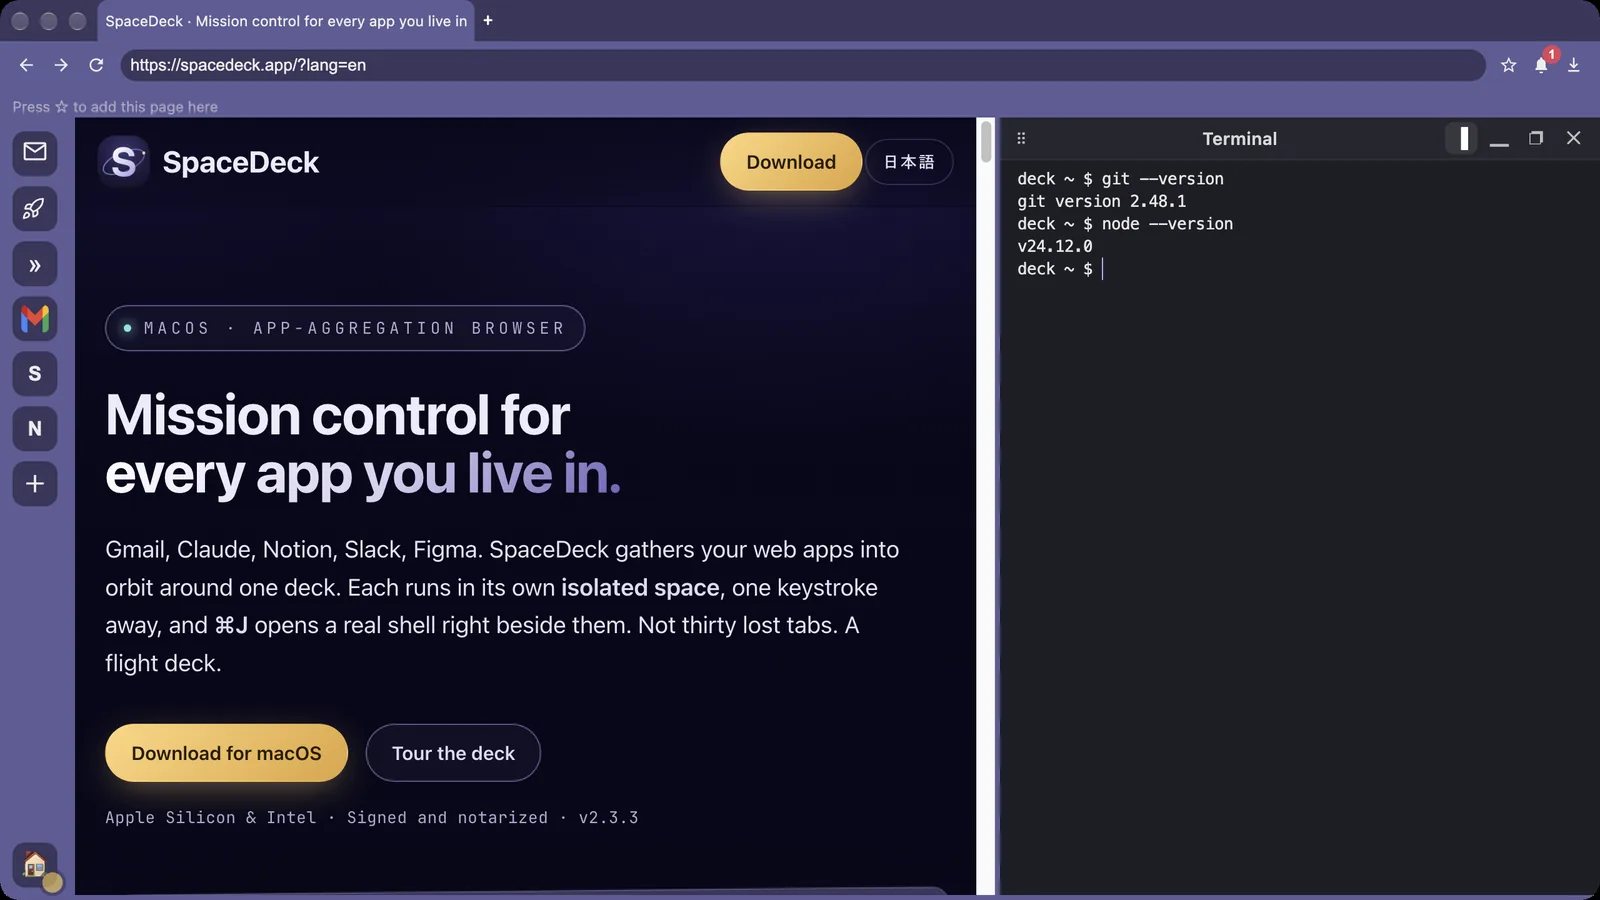
Task: Select the SpaceDeck browser tab
Action: coord(286,21)
